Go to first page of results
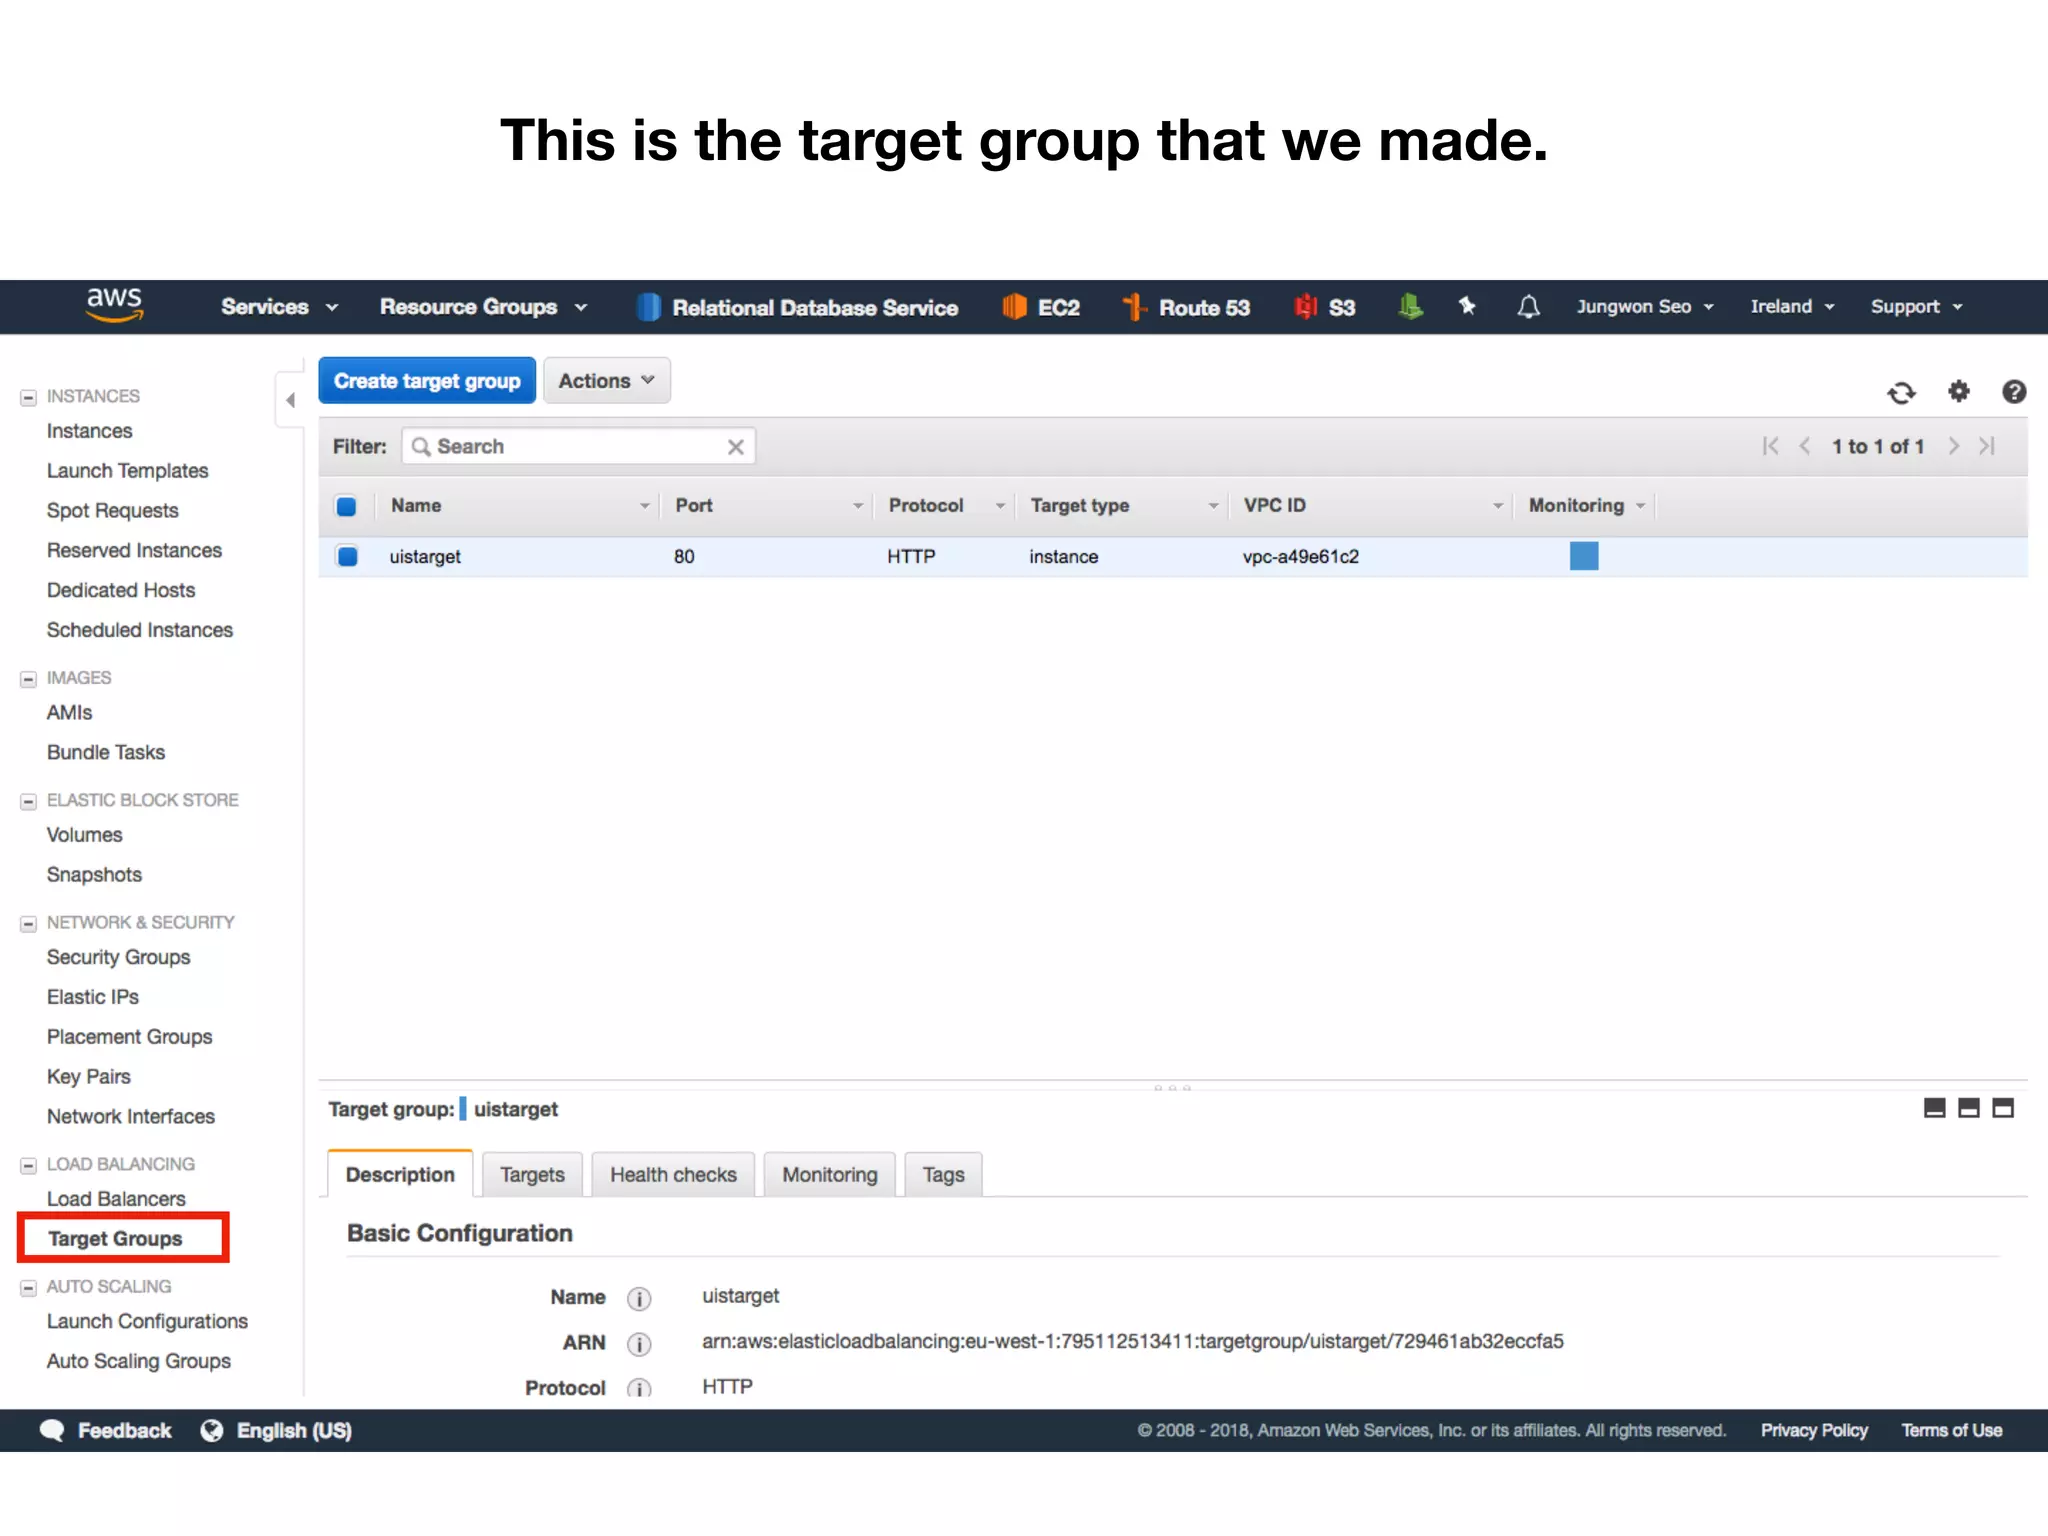Screen dimensions: 2048x1536 [x=1770, y=446]
